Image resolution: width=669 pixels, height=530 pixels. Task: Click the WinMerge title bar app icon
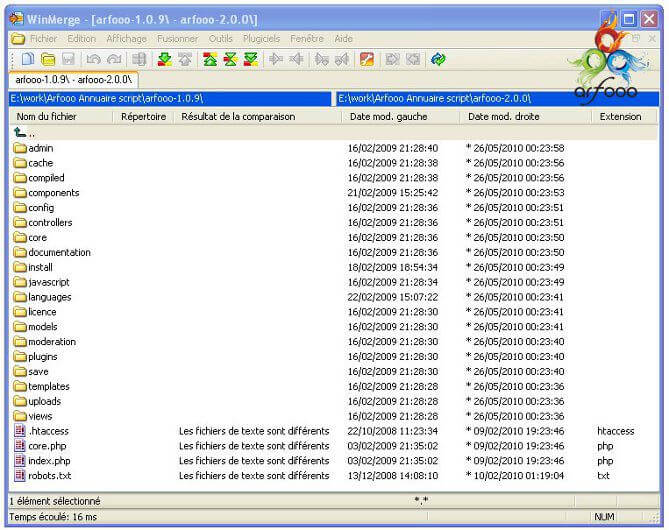point(16,19)
